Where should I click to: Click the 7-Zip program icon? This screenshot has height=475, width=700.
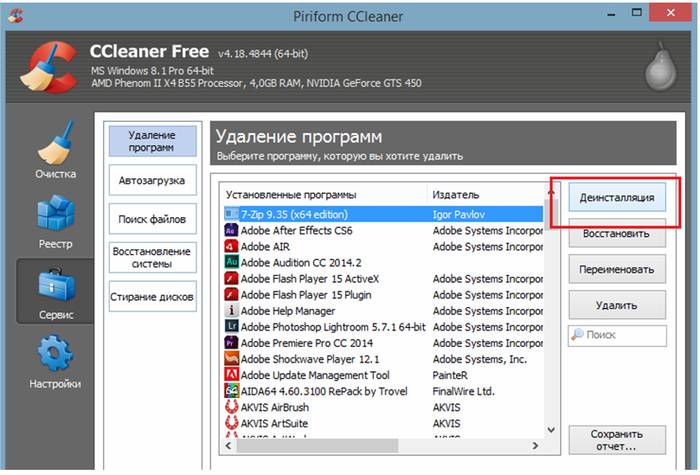point(231,214)
